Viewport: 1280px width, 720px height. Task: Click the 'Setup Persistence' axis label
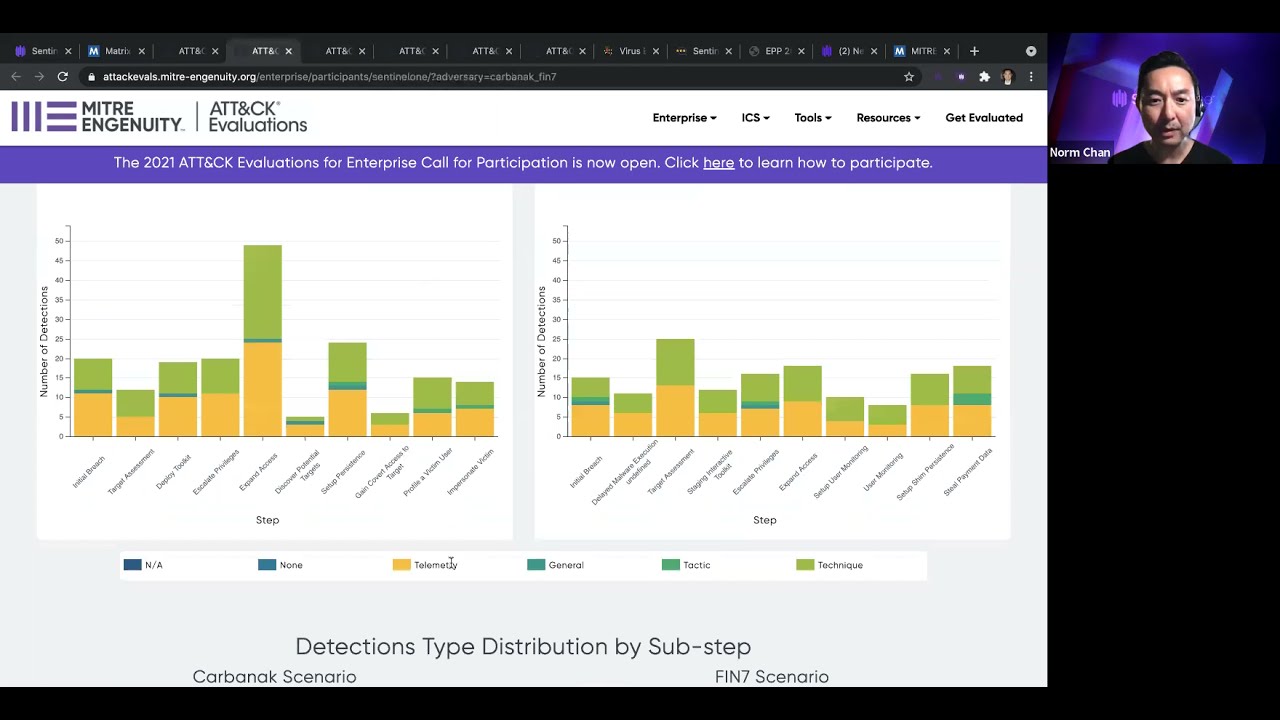point(344,471)
